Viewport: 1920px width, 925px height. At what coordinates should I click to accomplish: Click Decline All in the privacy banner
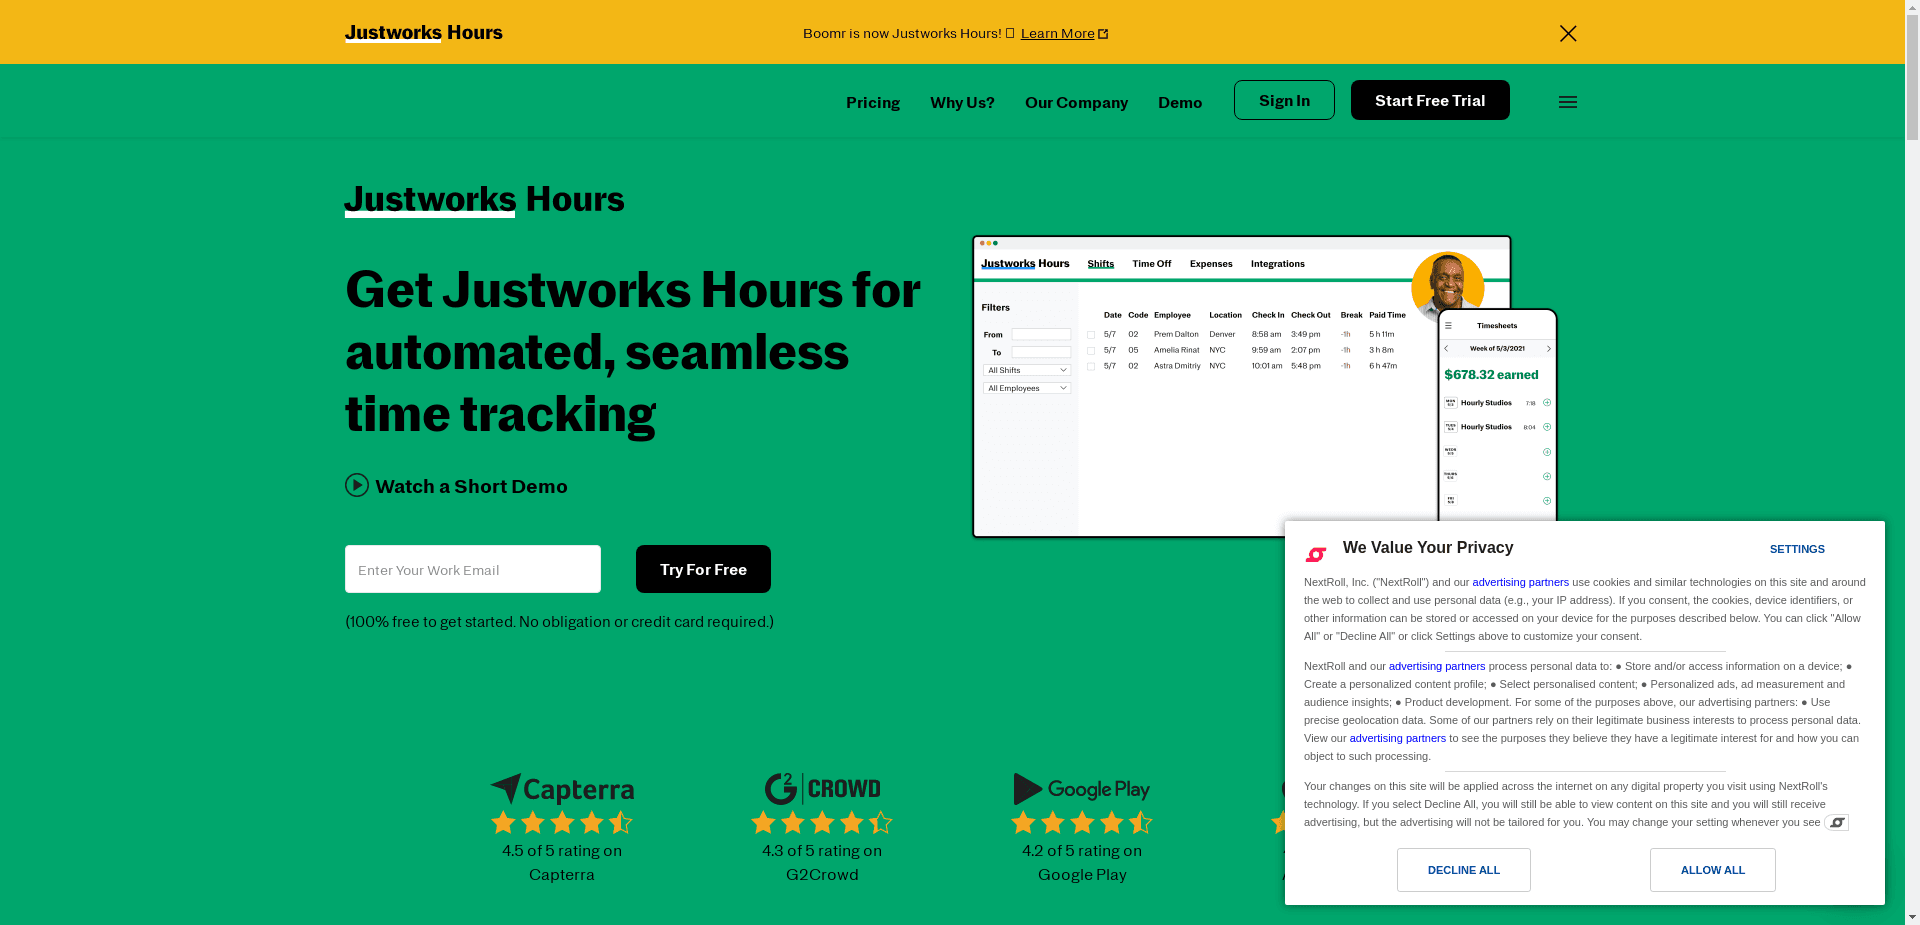click(1463, 870)
